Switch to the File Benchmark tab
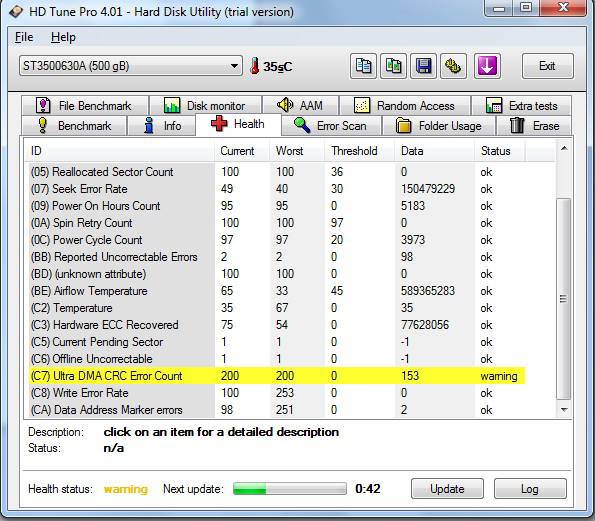The width and height of the screenshot is (595, 521). tap(85, 105)
